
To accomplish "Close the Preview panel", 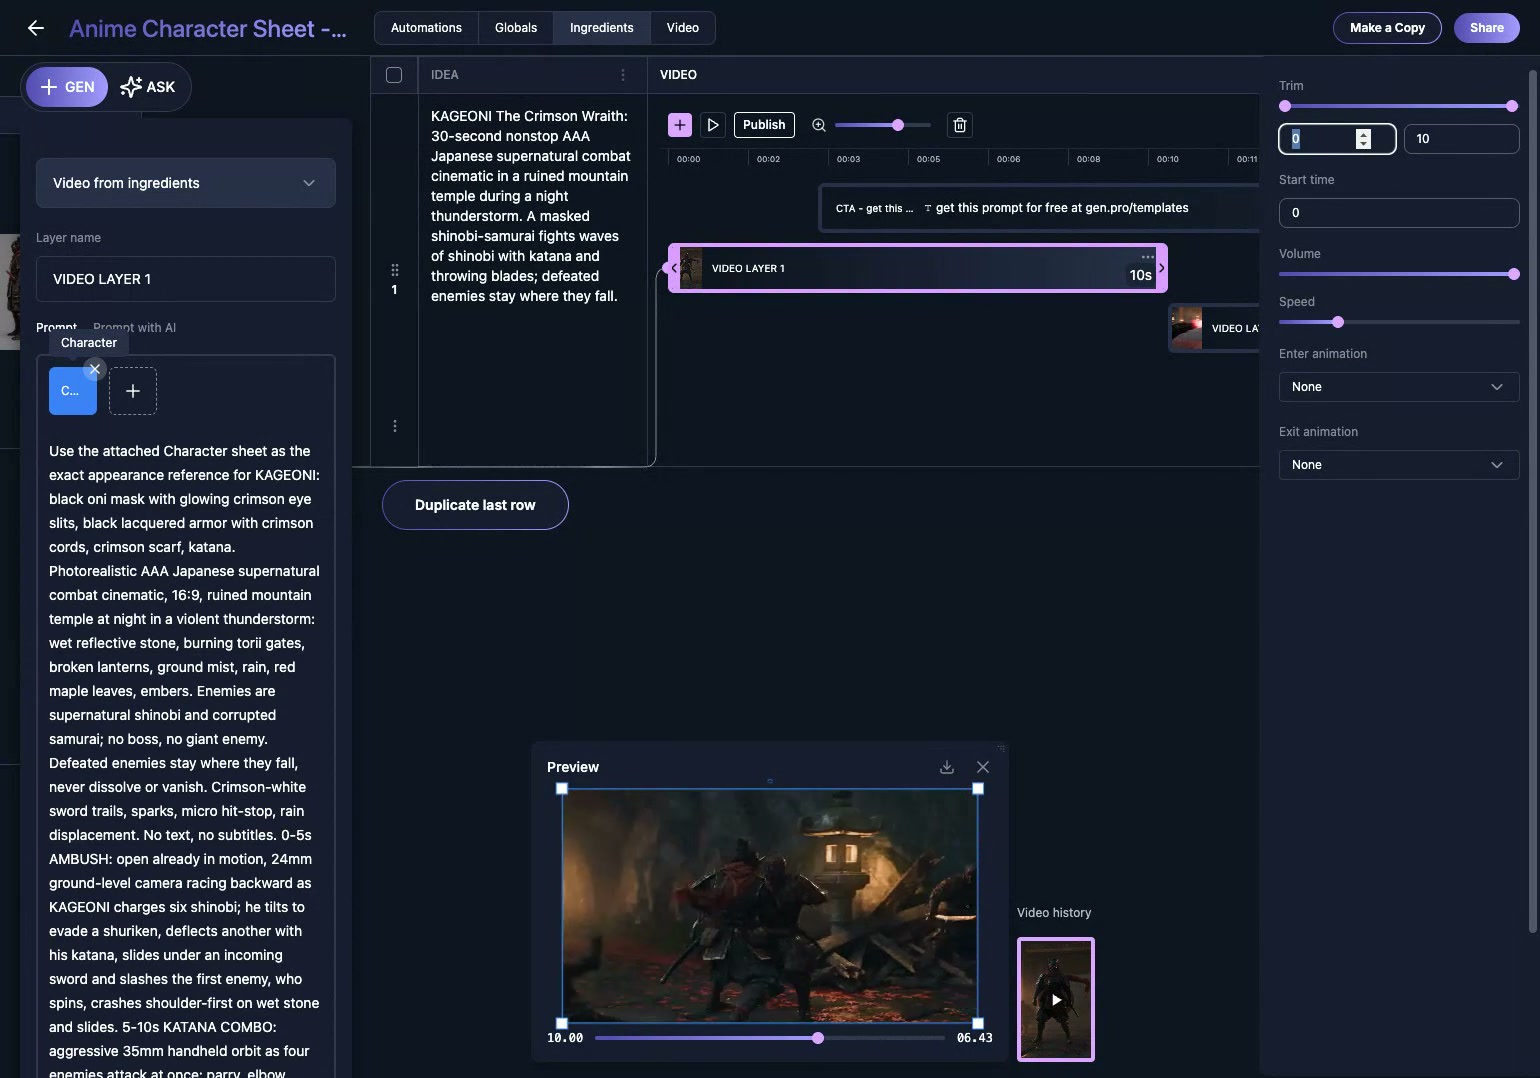I will pyautogui.click(x=983, y=767).
